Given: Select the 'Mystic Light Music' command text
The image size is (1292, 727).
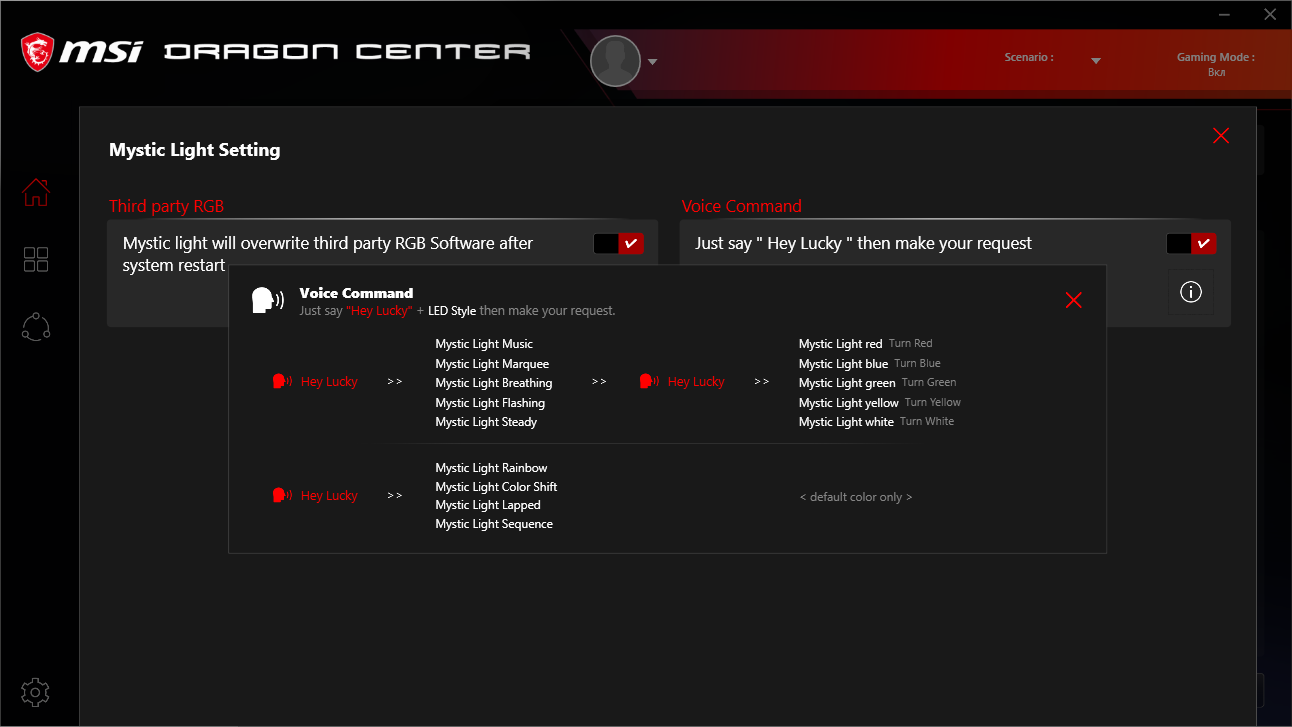Looking at the screenshot, I should [484, 344].
